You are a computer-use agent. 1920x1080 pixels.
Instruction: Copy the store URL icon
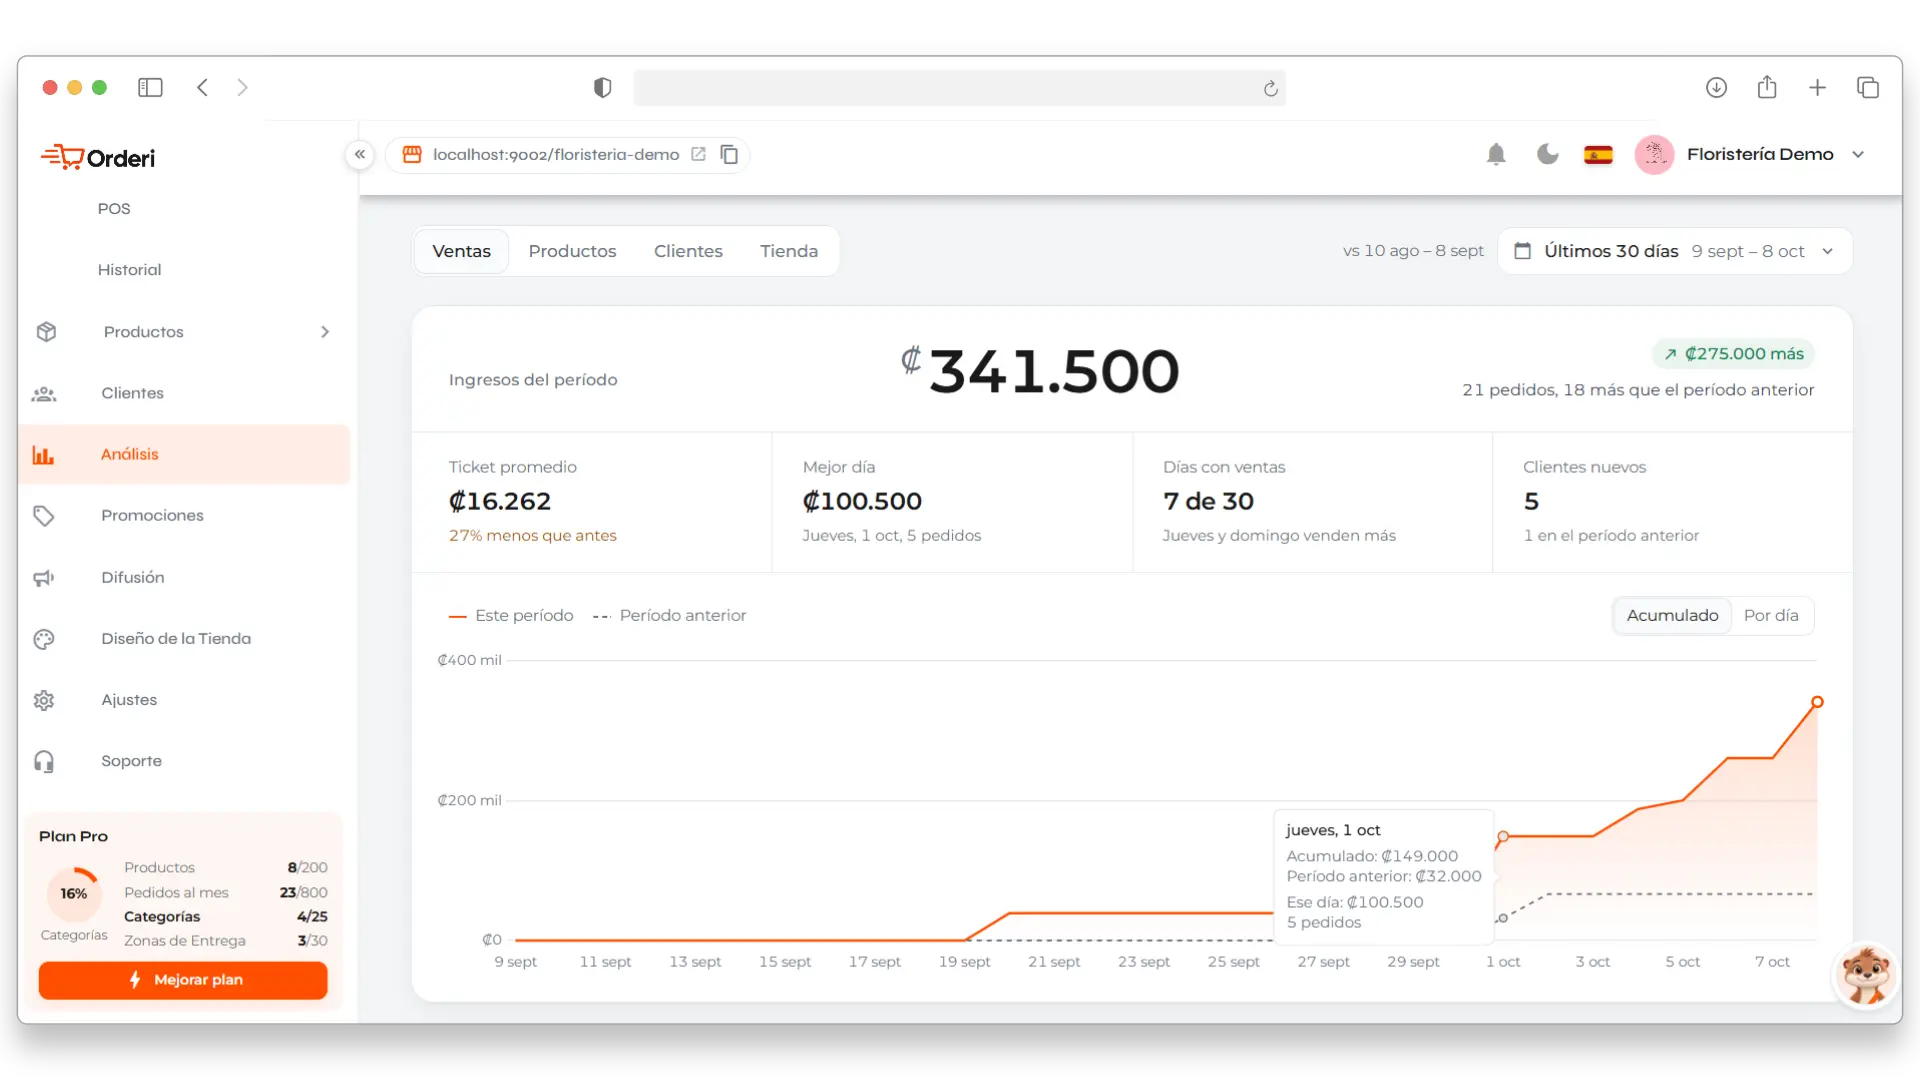tap(730, 154)
